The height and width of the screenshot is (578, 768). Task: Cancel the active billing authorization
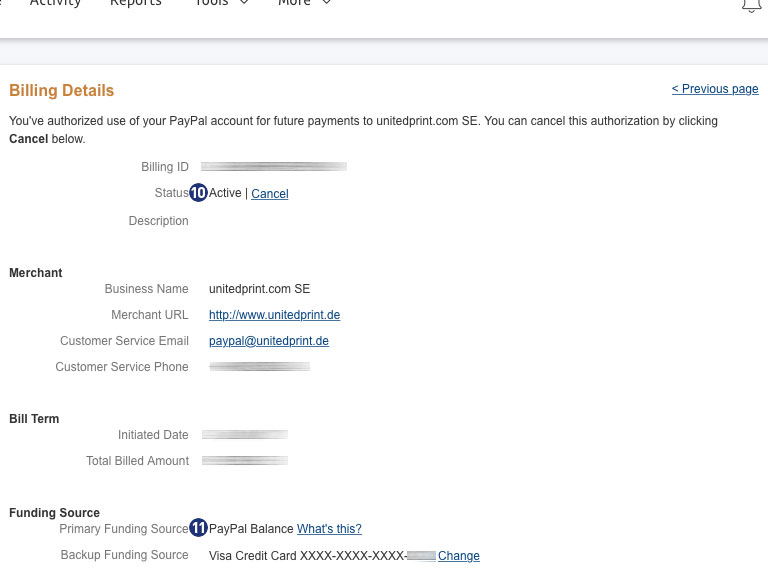tap(269, 194)
